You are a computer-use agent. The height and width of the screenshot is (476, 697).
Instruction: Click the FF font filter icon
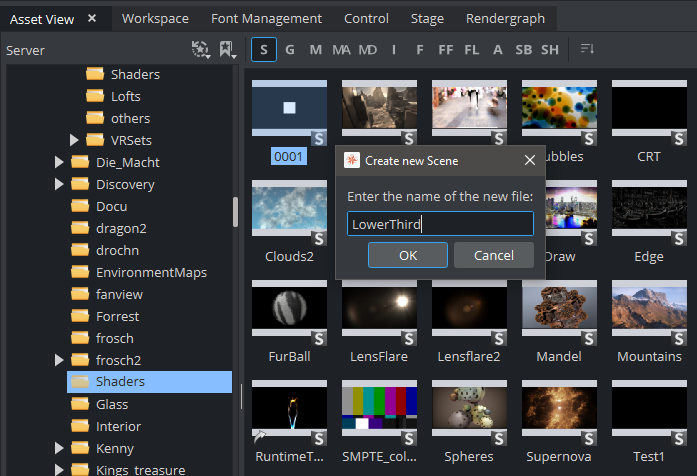tap(445, 49)
